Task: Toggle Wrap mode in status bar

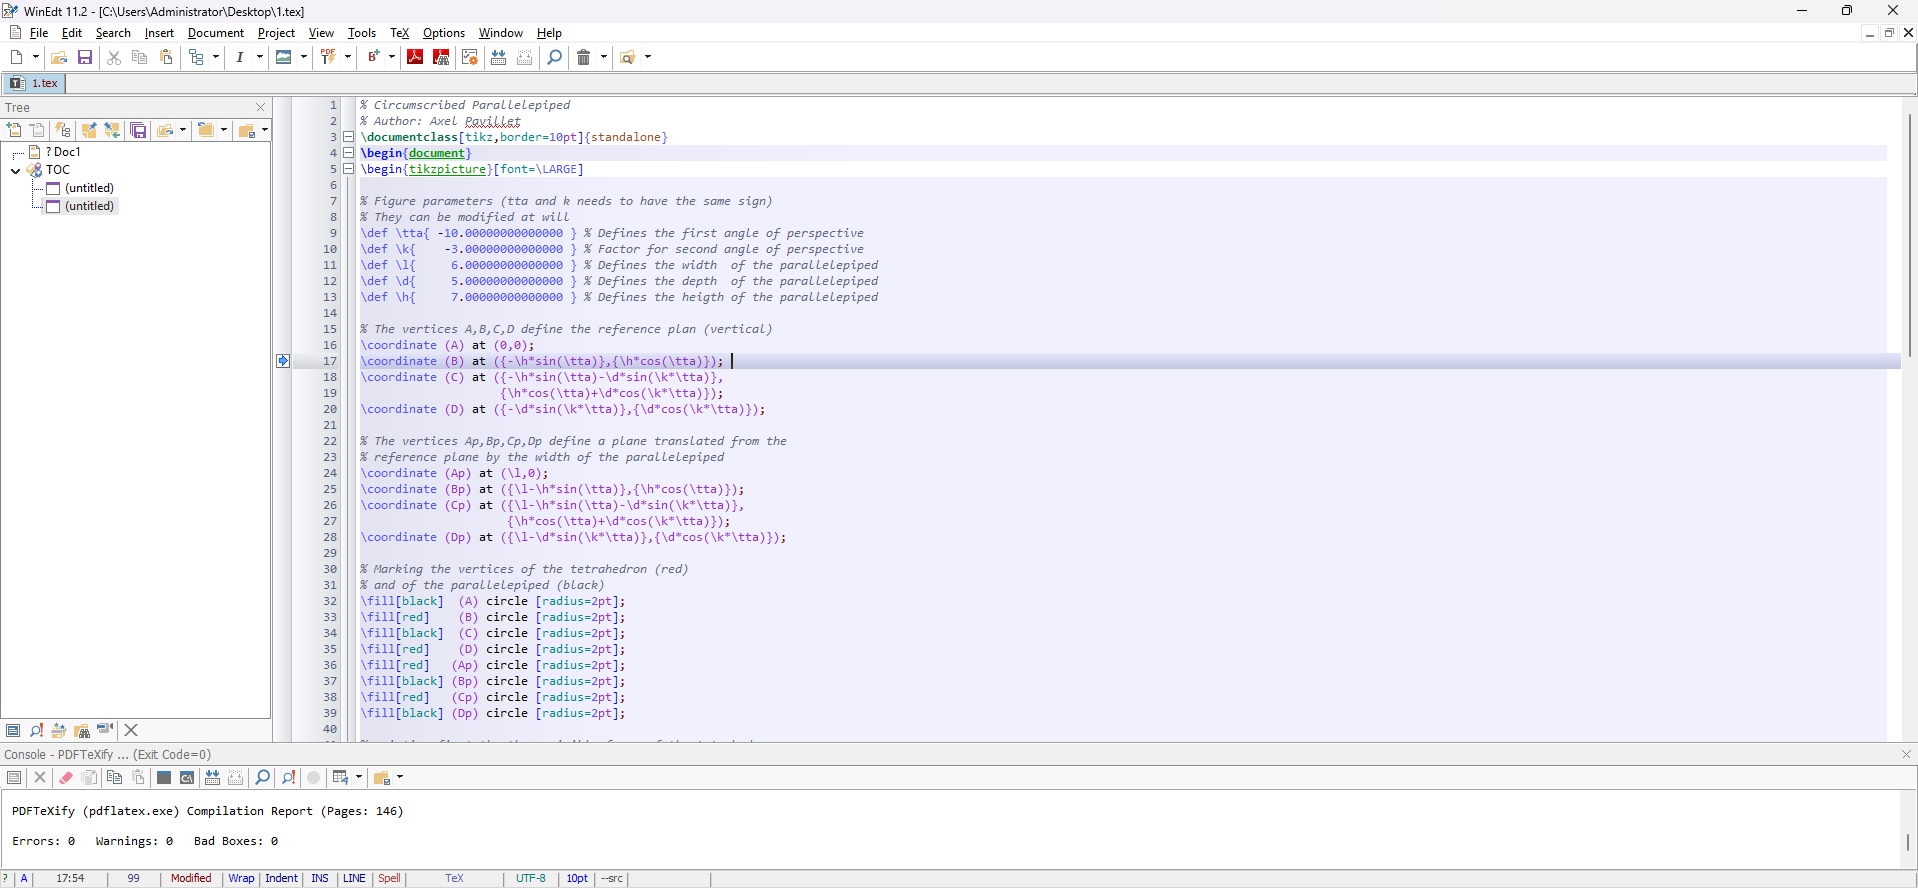Action: coord(241,879)
